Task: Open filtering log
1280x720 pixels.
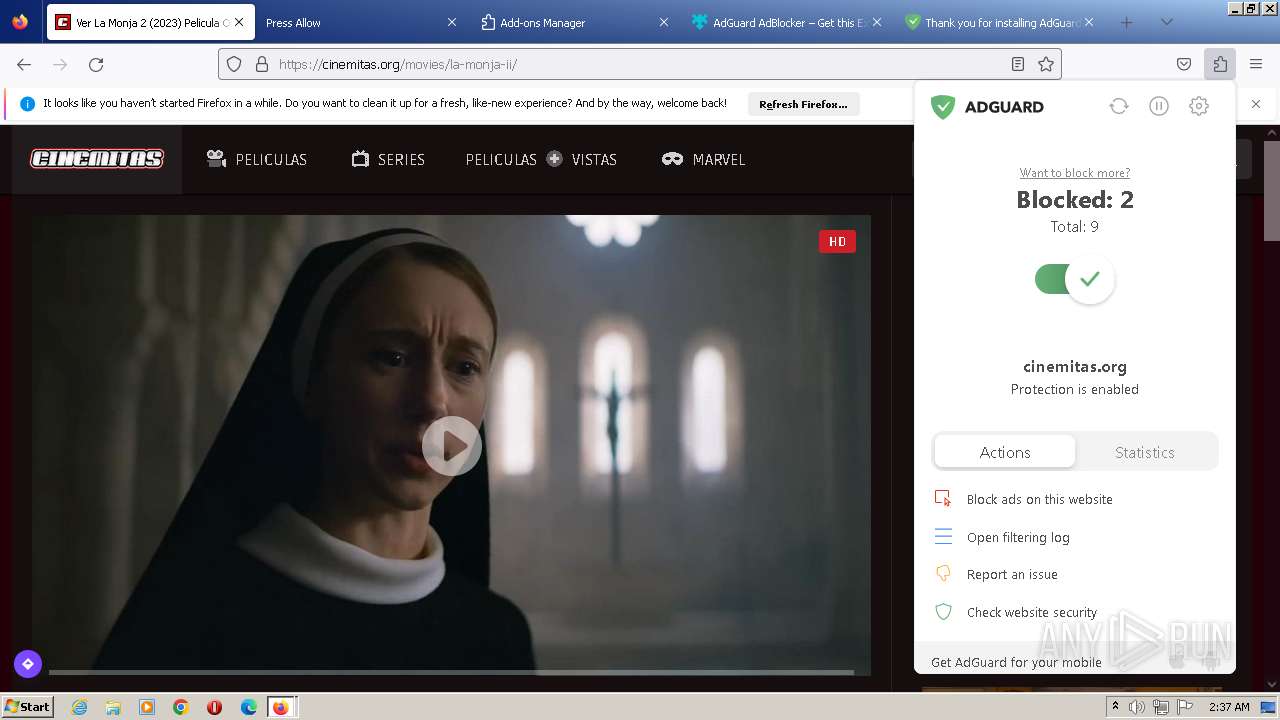Action: [x=1018, y=537]
